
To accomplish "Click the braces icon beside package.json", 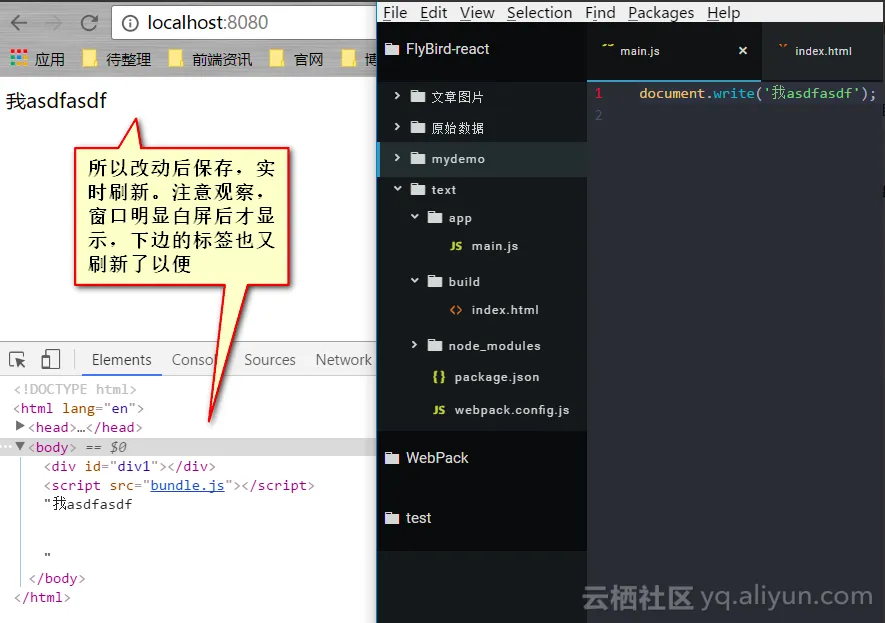I will (439, 377).
